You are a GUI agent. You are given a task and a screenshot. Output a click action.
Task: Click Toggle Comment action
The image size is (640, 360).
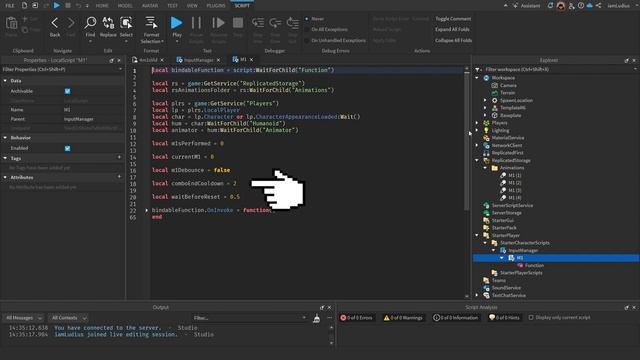453,19
